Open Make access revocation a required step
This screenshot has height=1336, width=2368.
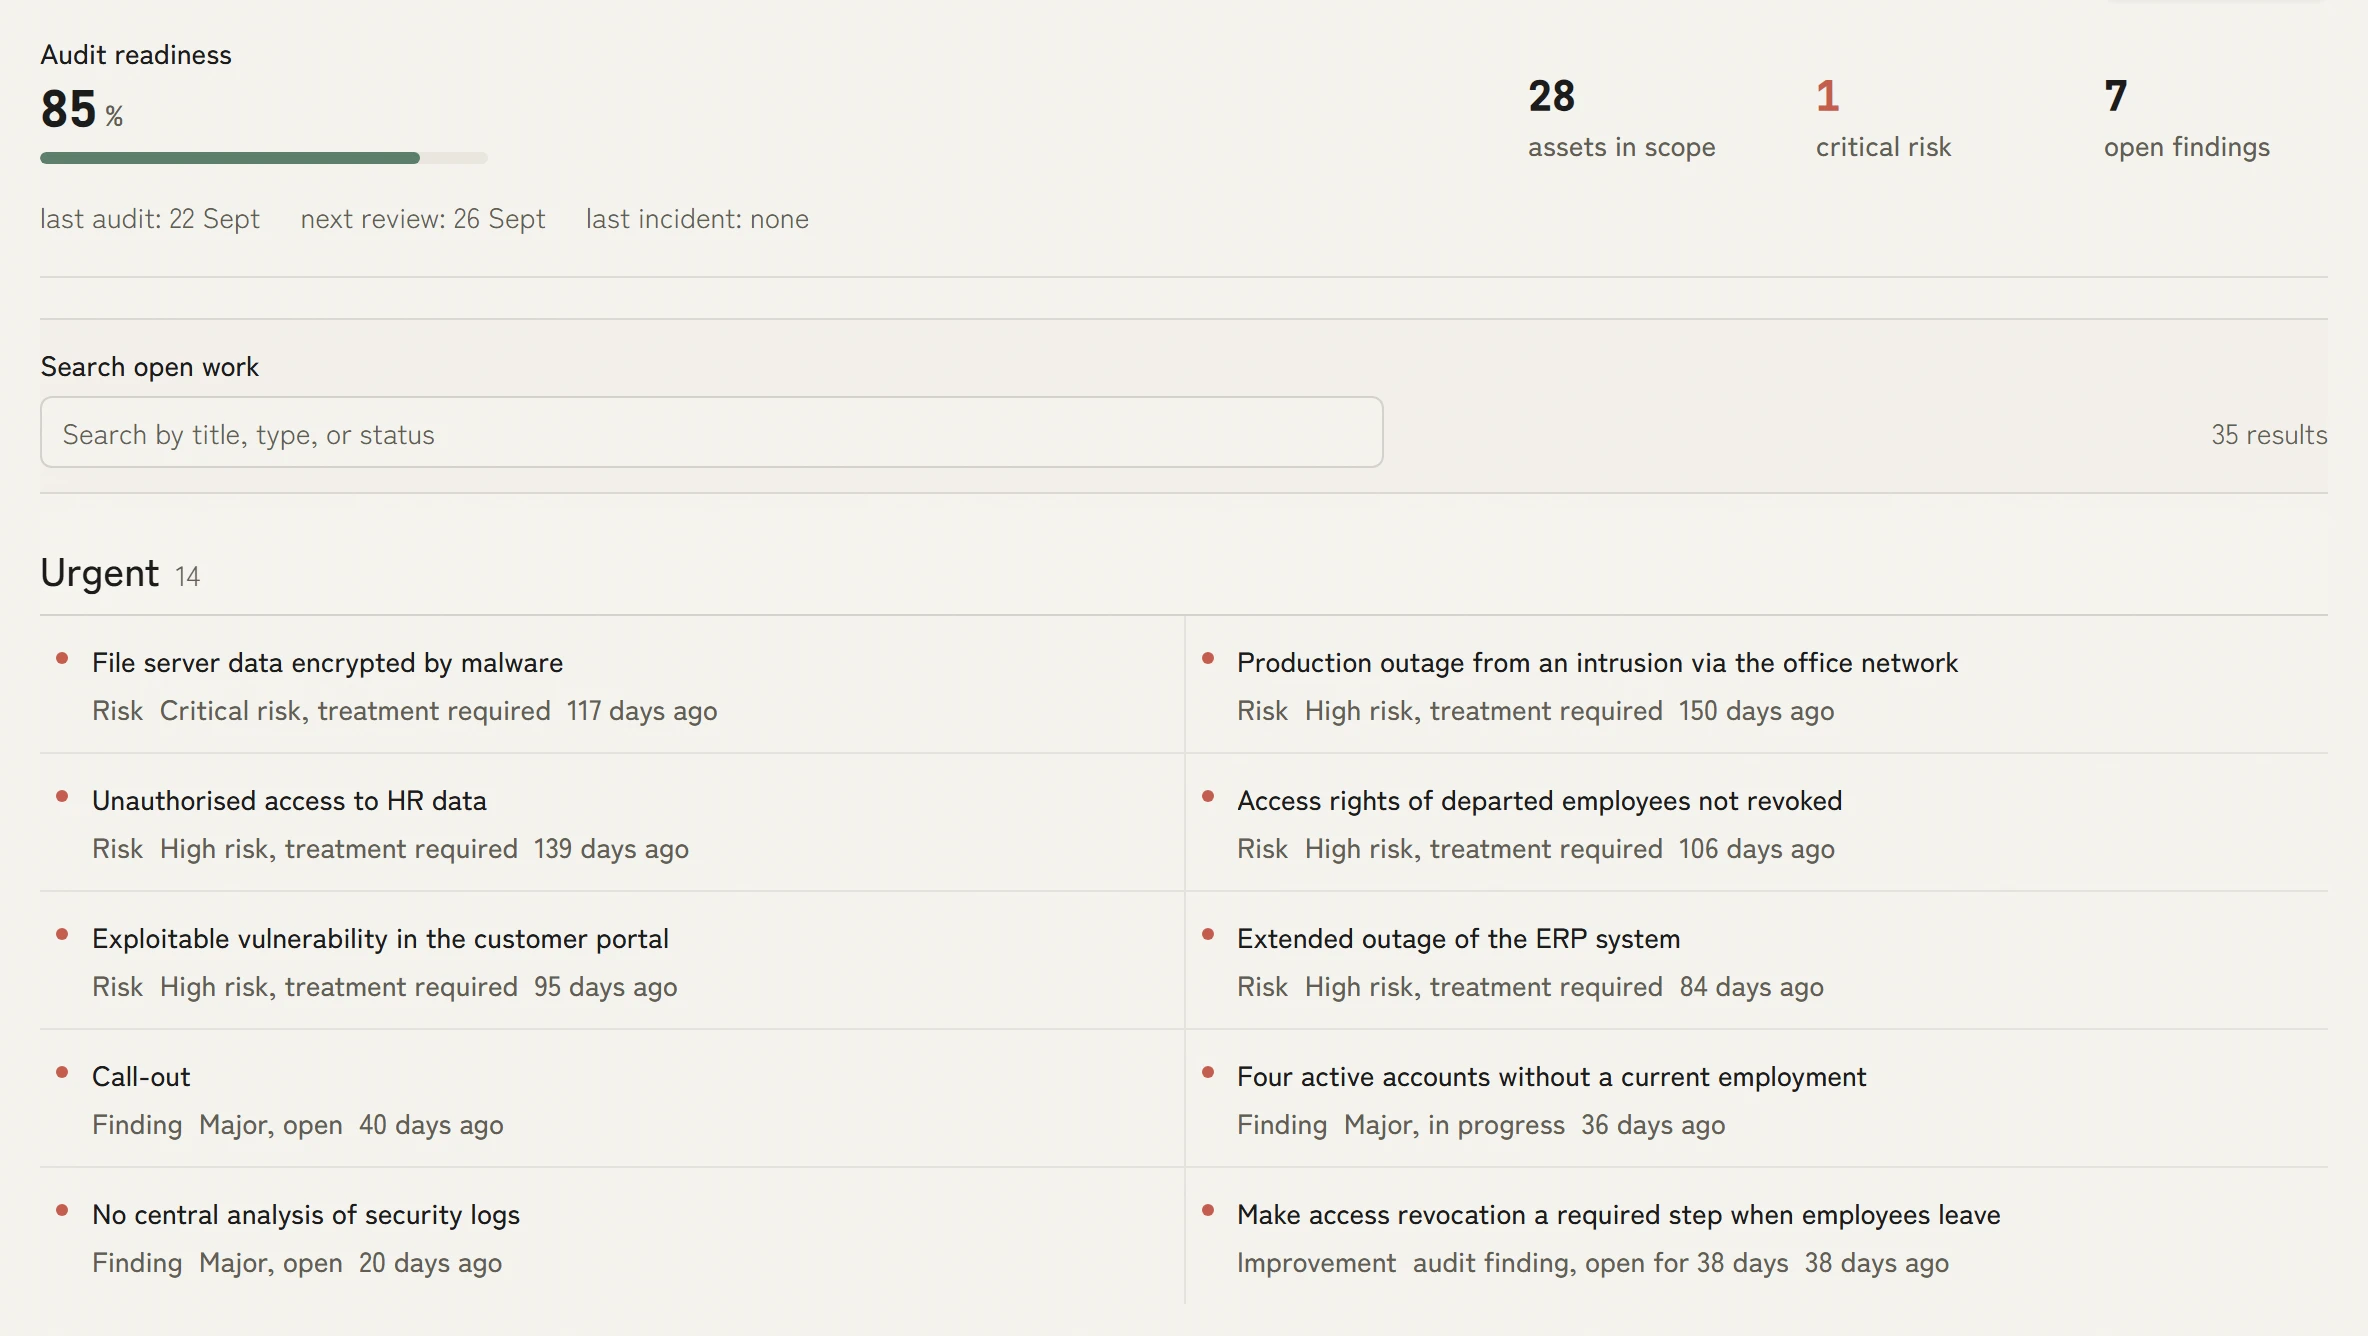point(1757,1237)
